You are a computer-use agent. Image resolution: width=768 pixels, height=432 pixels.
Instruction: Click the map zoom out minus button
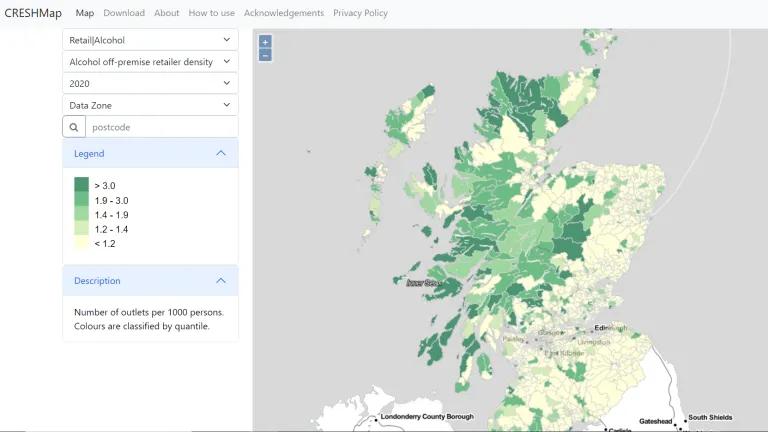(x=265, y=55)
